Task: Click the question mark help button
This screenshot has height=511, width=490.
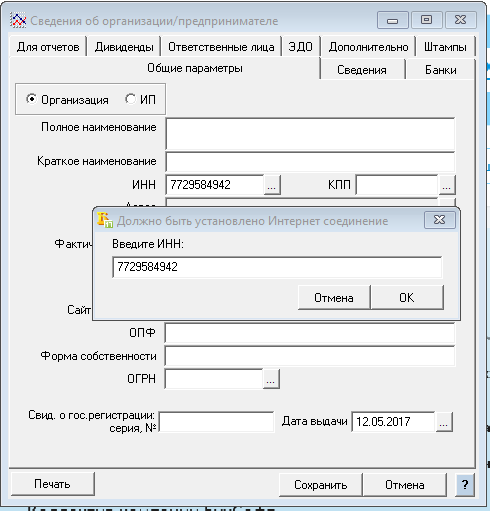Action: [x=465, y=484]
